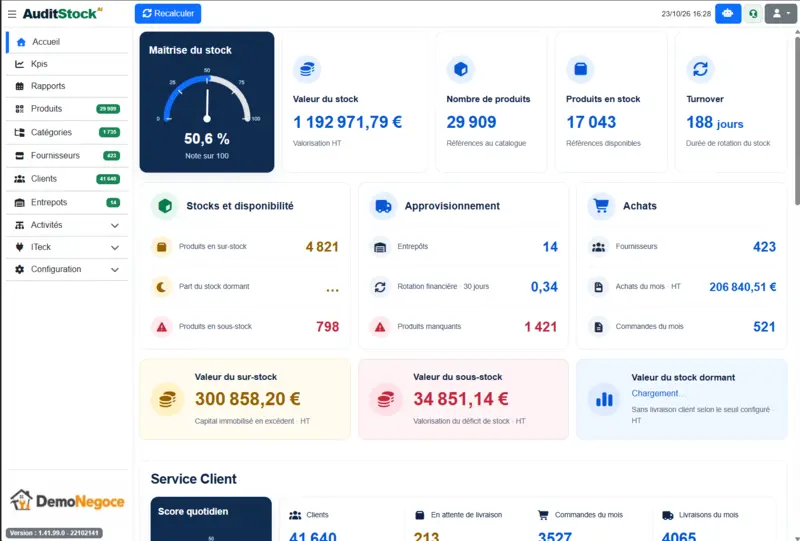Screen dimensions: 800x541
Task: Click the chart icon beside Kpis
Action: pos(19,64)
